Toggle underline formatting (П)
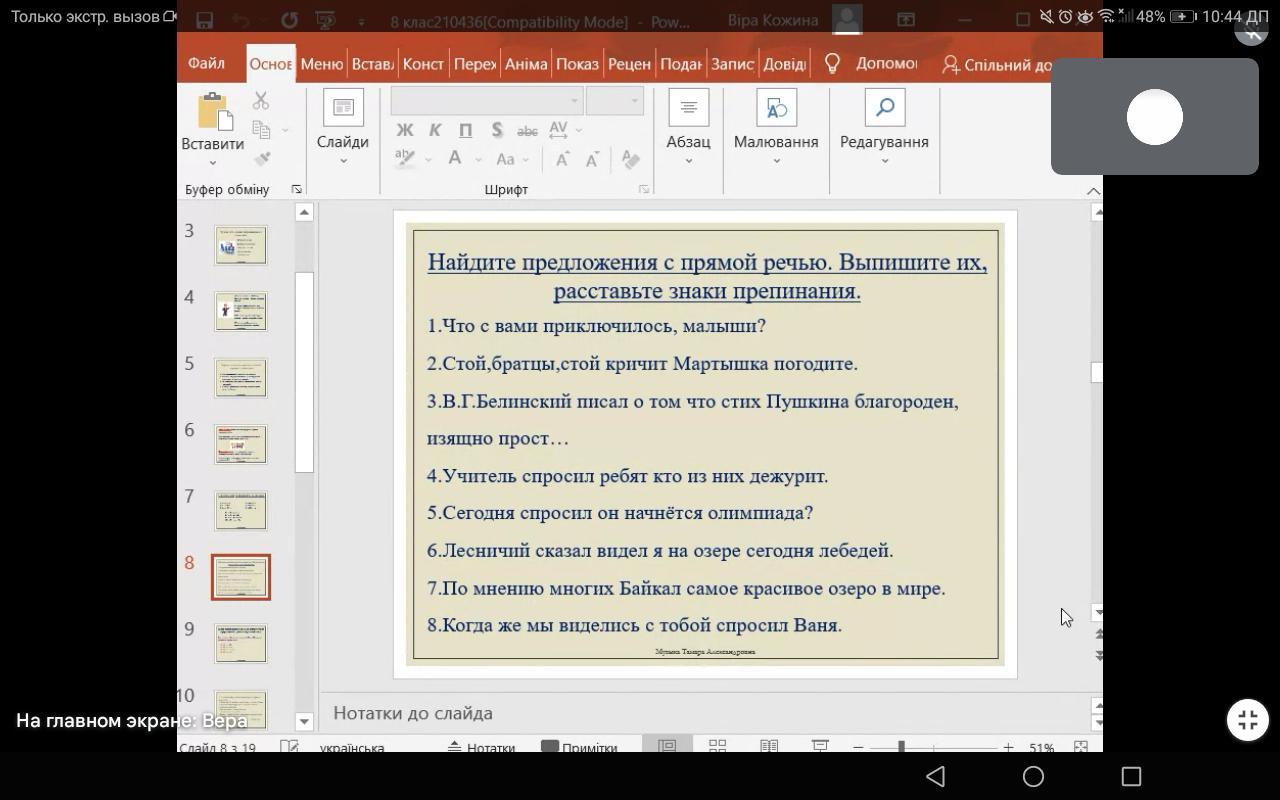 pyautogui.click(x=465, y=130)
